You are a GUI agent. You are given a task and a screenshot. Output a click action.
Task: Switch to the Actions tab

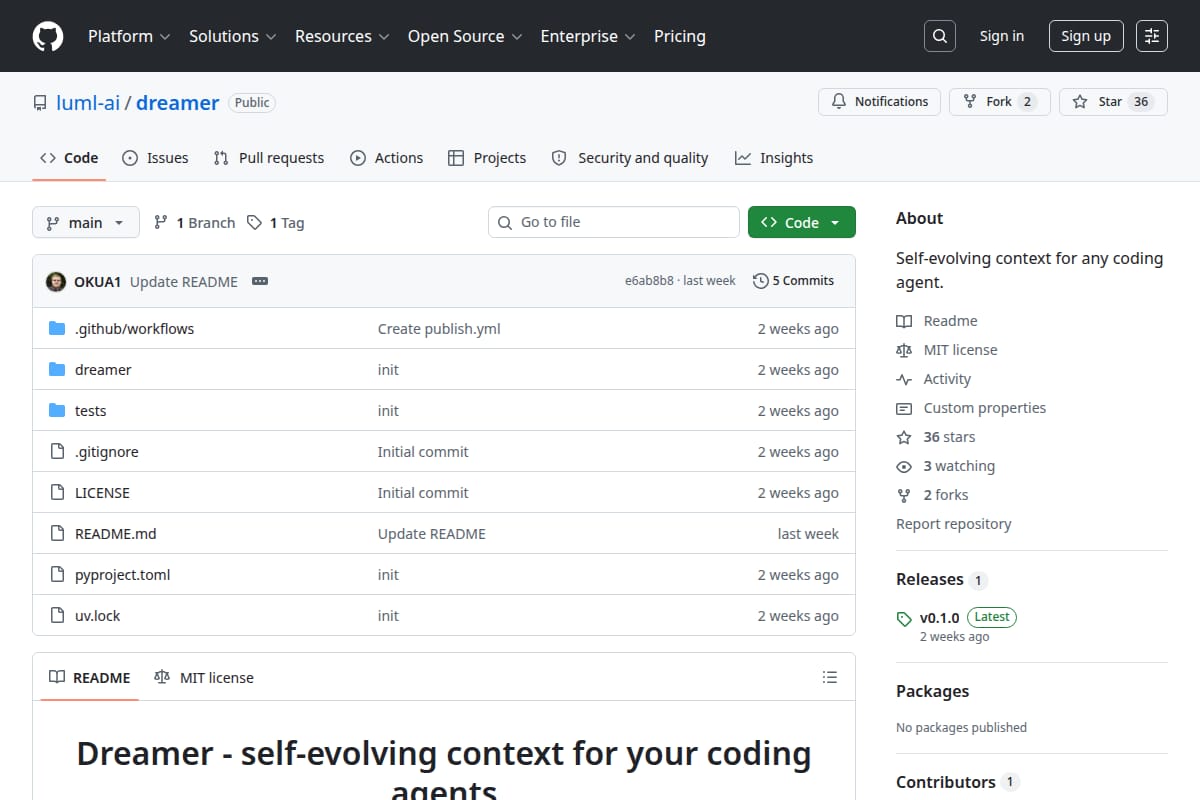click(386, 158)
